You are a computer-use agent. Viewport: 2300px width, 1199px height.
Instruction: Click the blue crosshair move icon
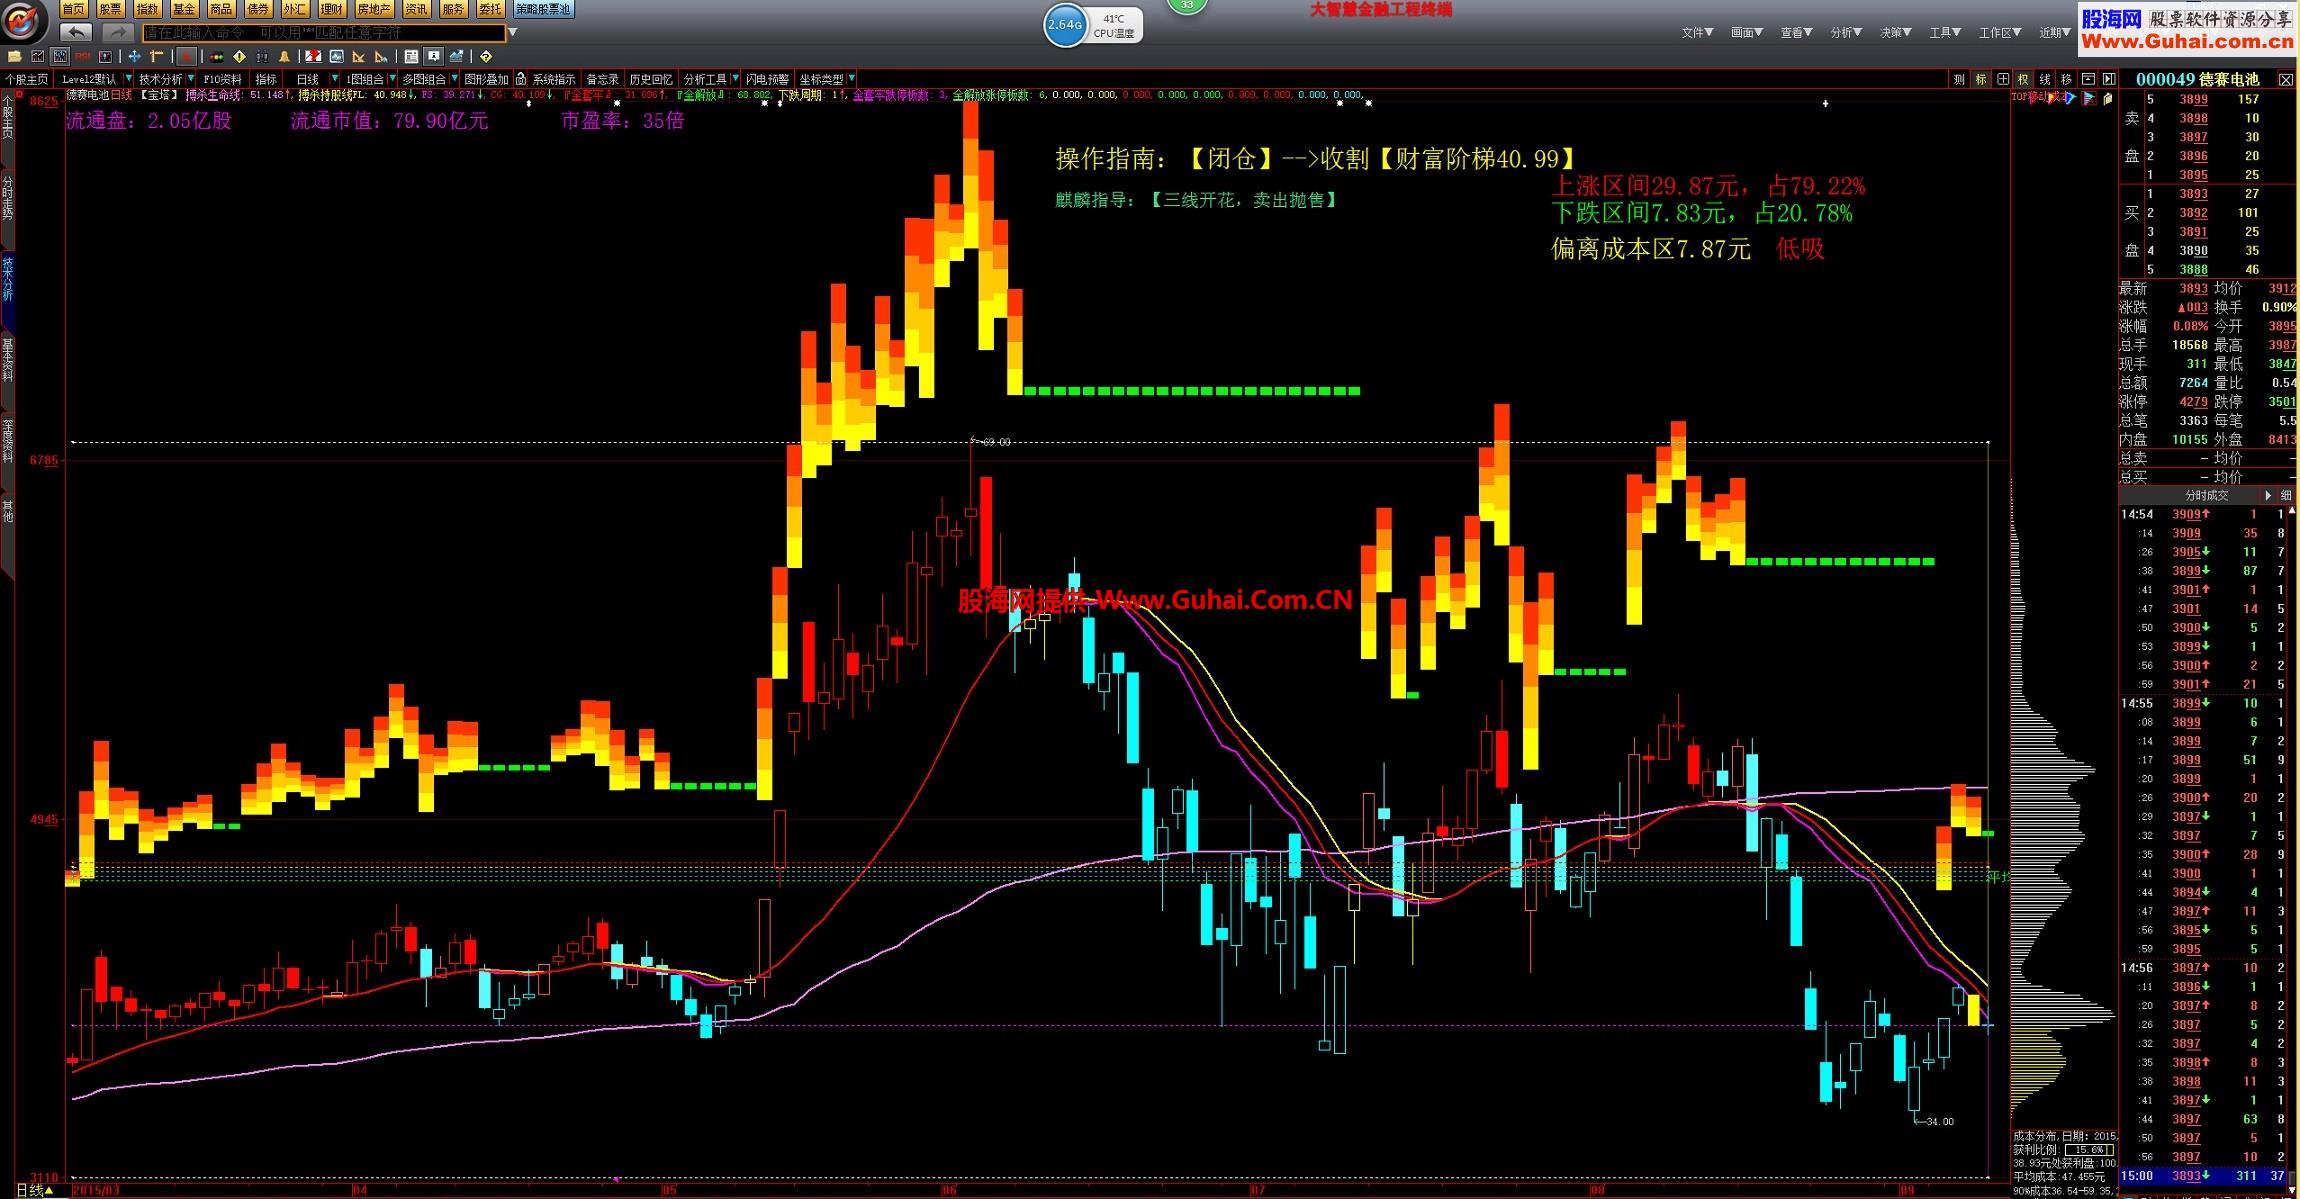click(134, 56)
